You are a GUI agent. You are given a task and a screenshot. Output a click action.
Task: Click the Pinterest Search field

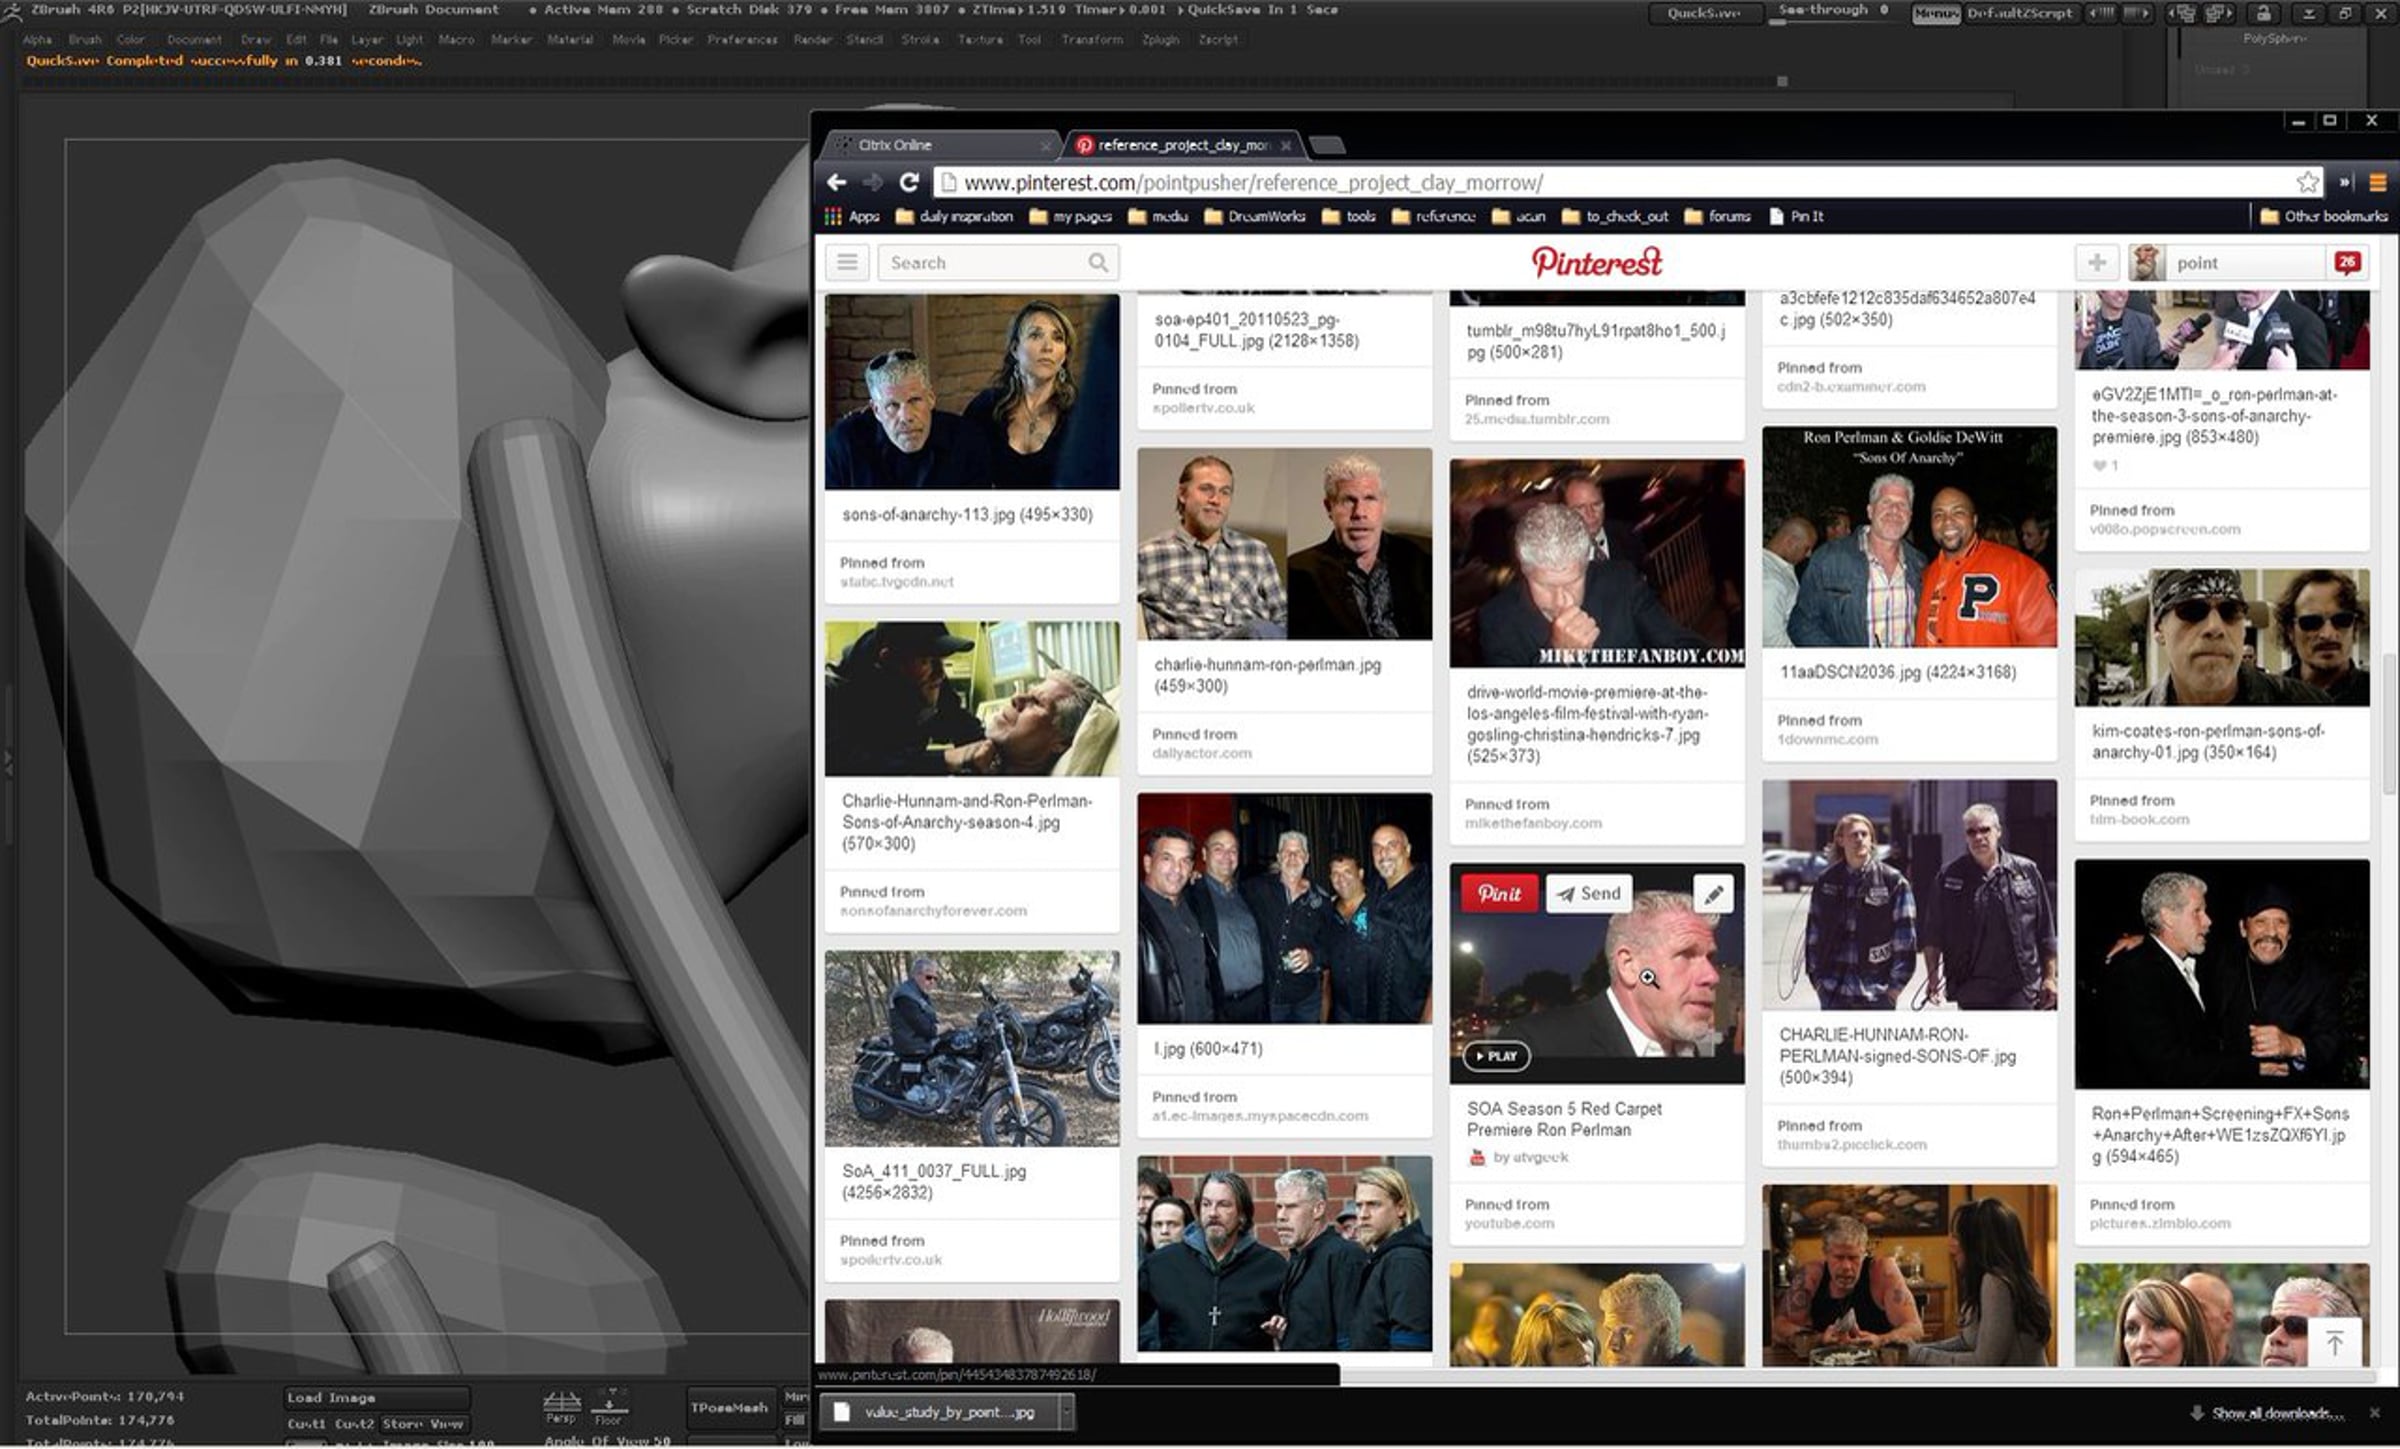point(998,262)
